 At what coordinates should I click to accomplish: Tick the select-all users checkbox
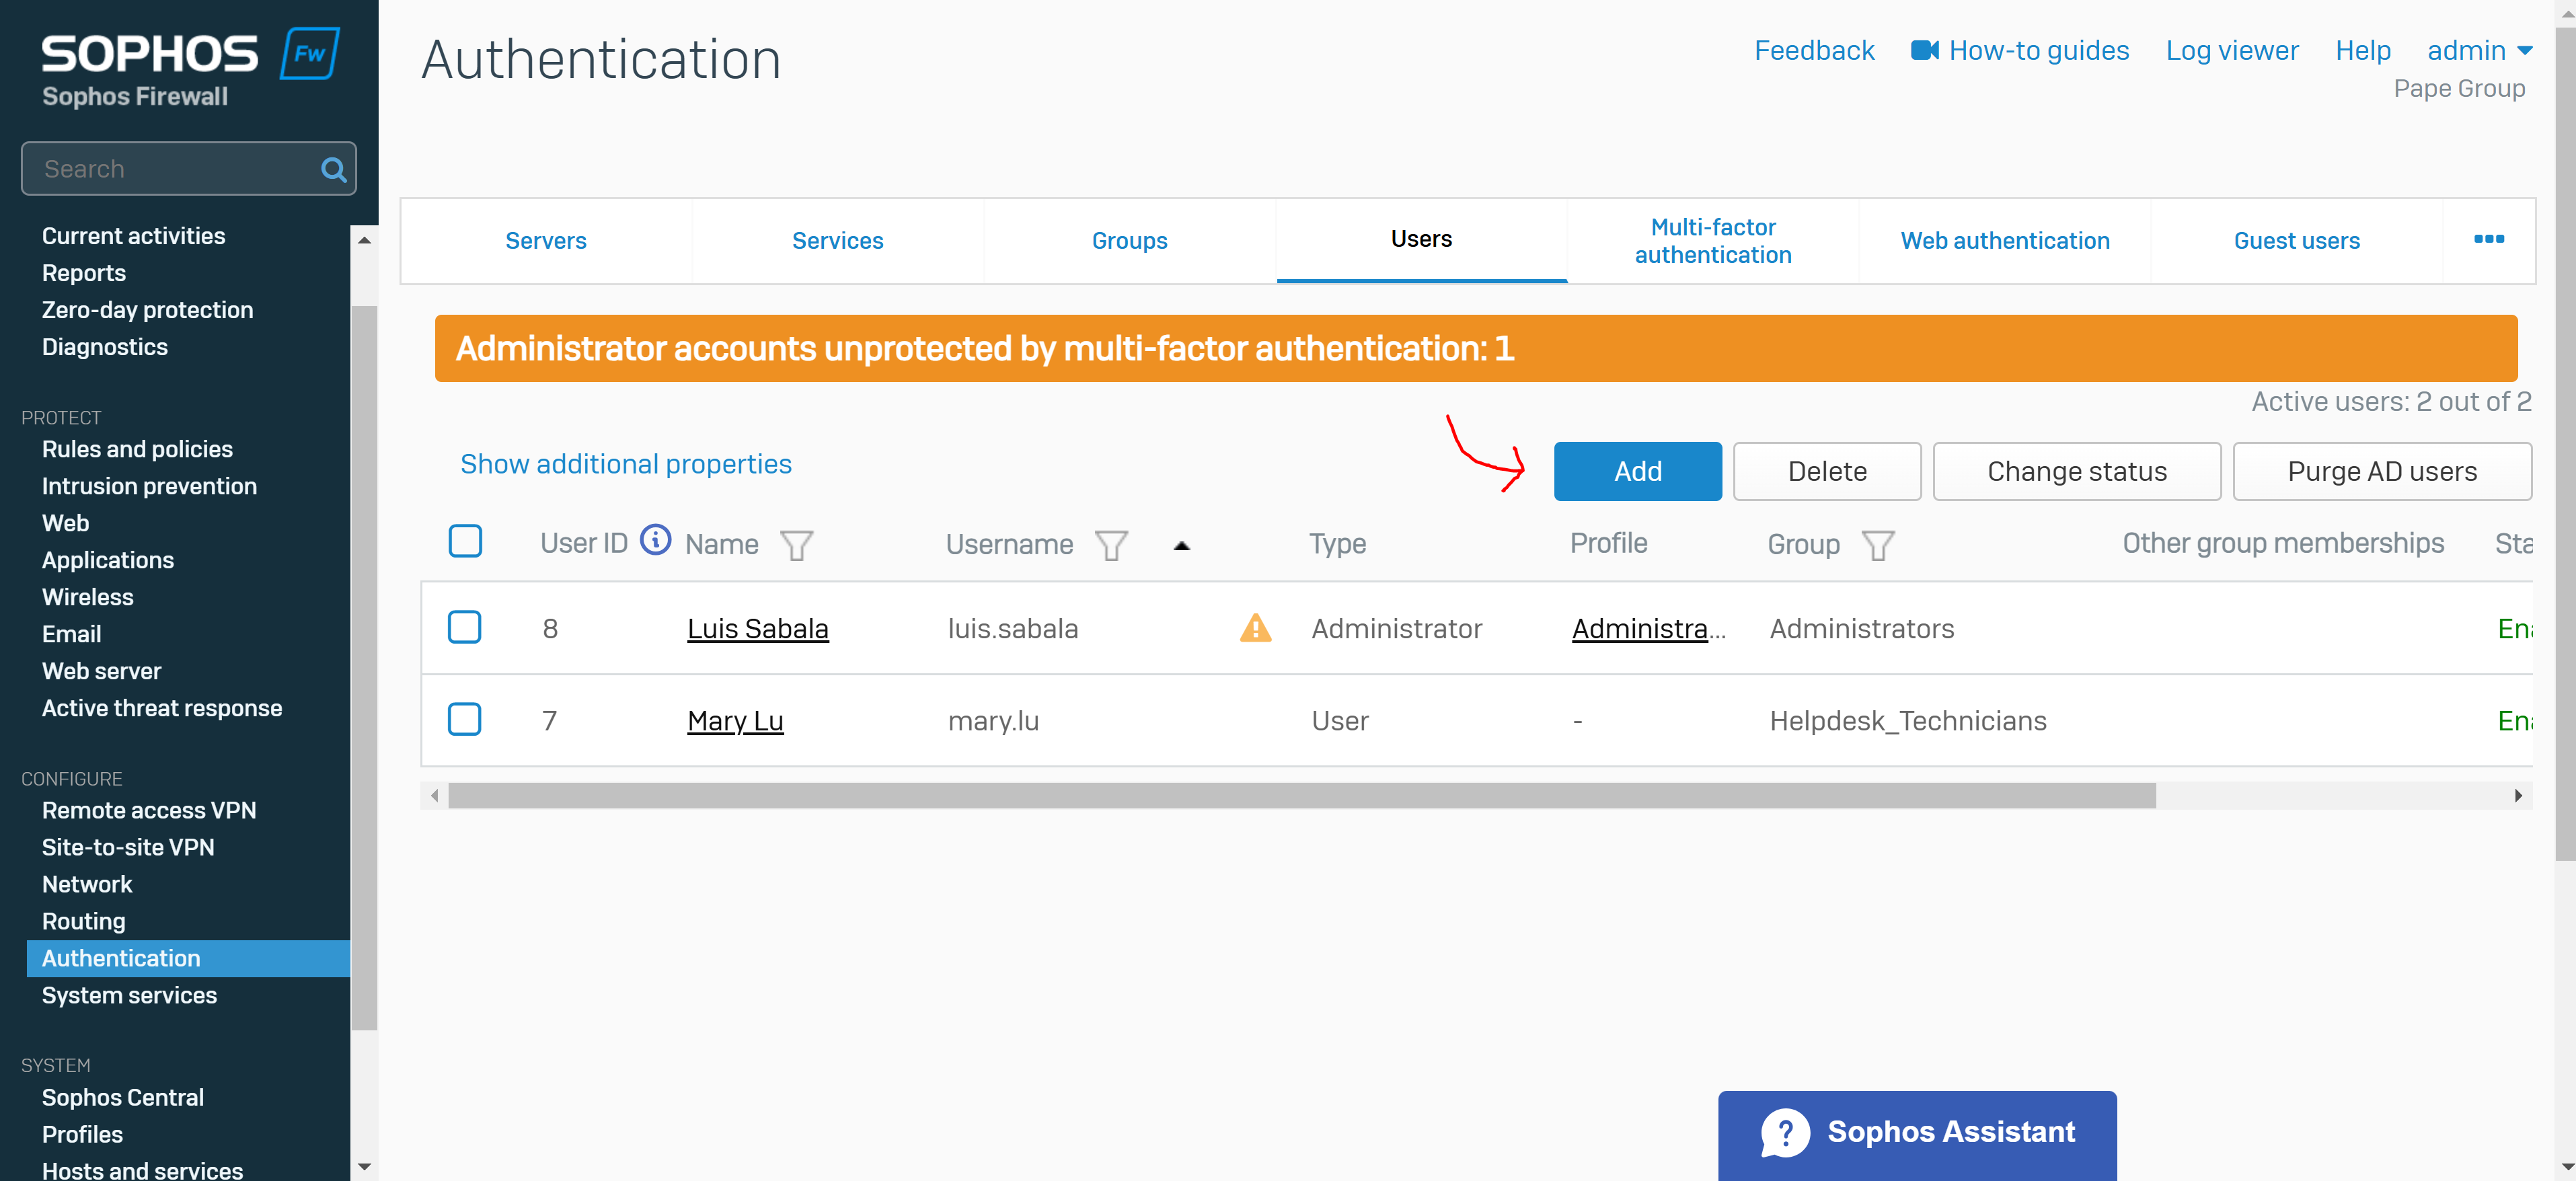point(465,541)
